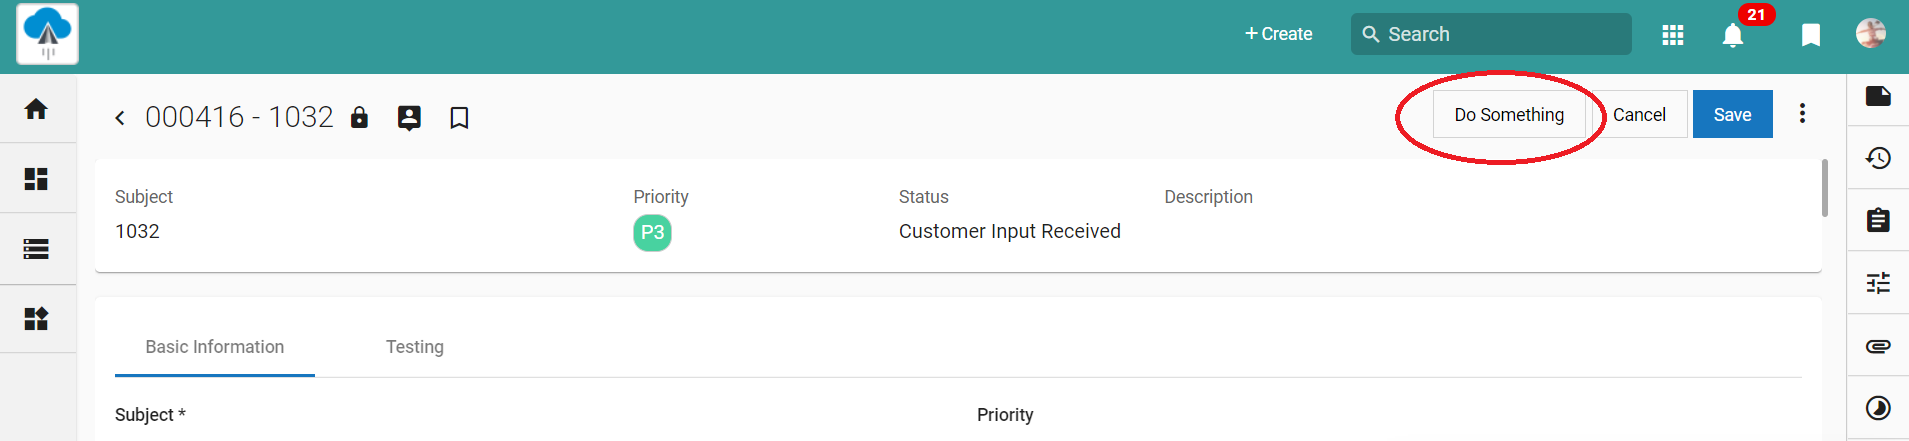1909x441 pixels.
Task: Open user profile avatar menu
Action: point(1871,33)
